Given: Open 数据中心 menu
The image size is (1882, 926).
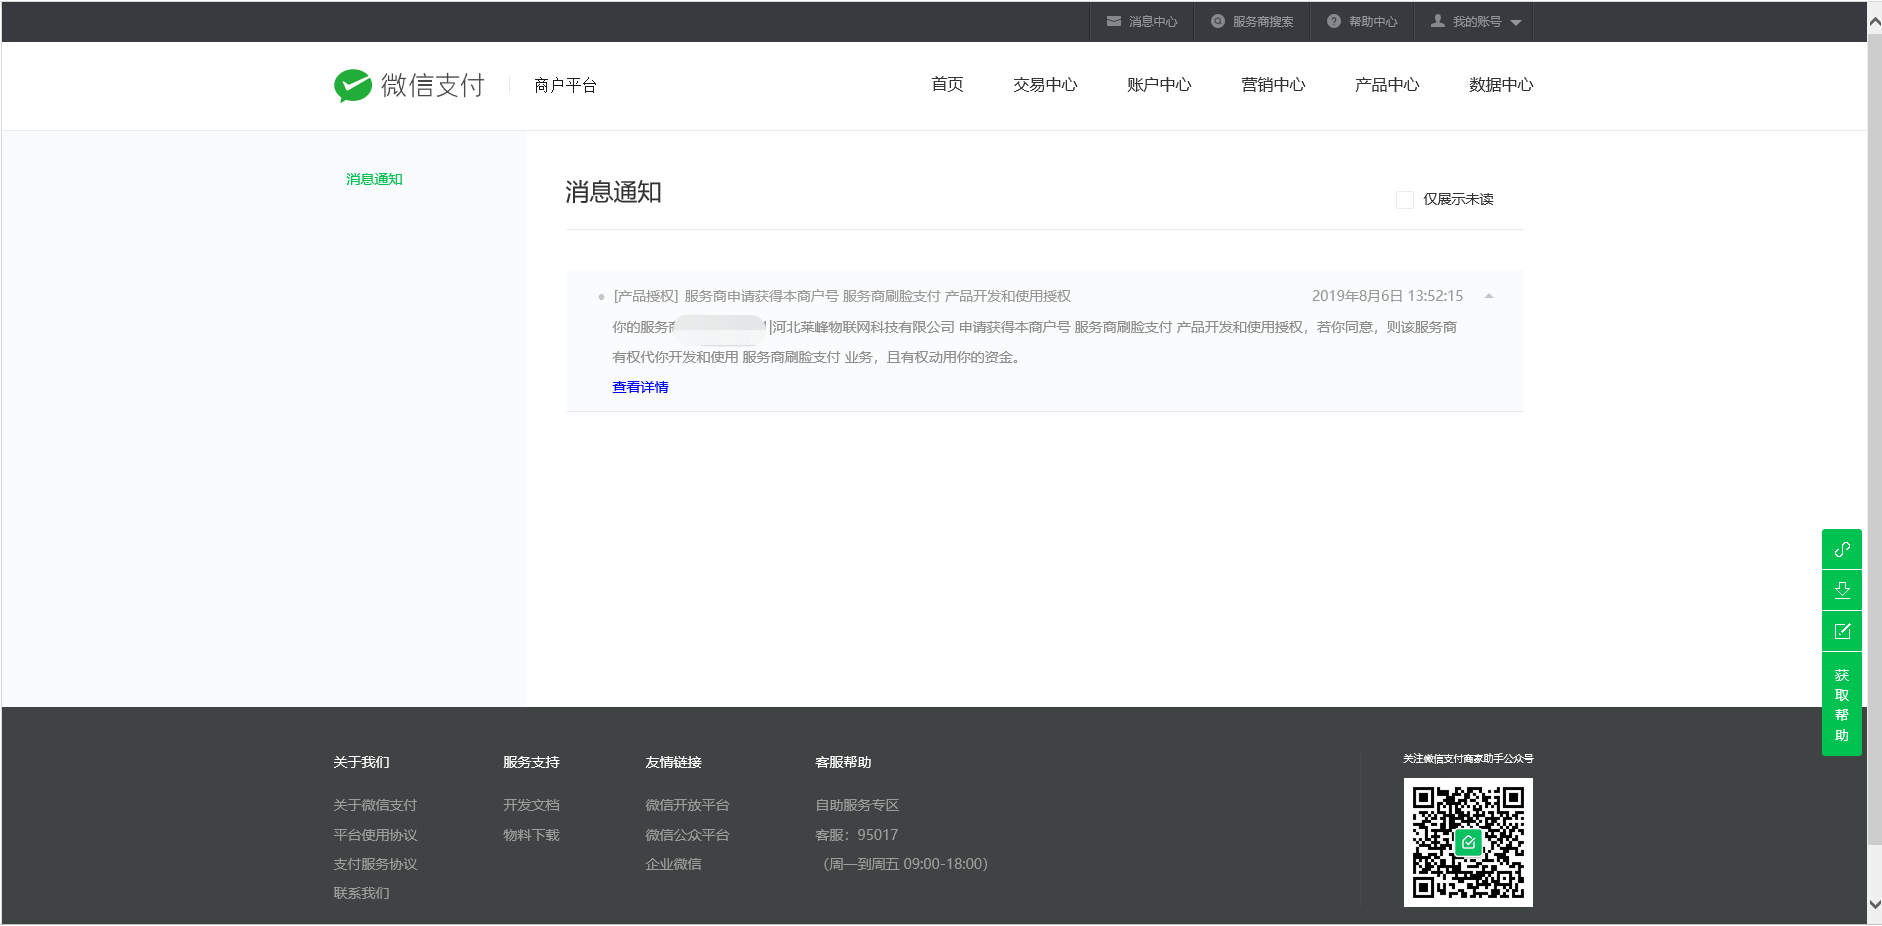Looking at the screenshot, I should pos(1500,85).
